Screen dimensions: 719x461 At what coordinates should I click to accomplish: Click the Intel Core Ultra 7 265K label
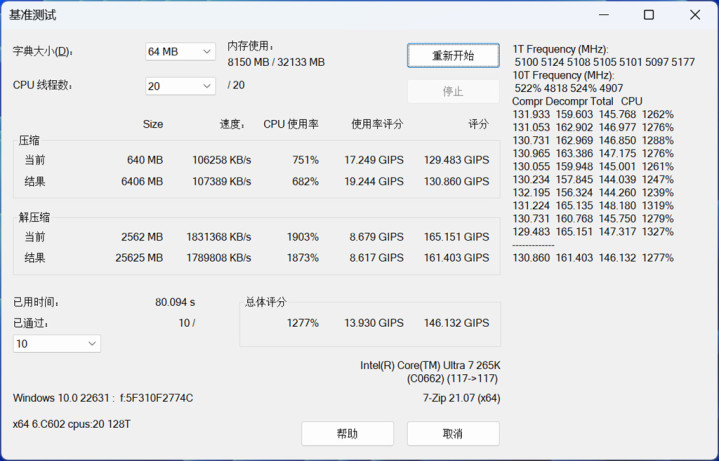tap(430, 366)
